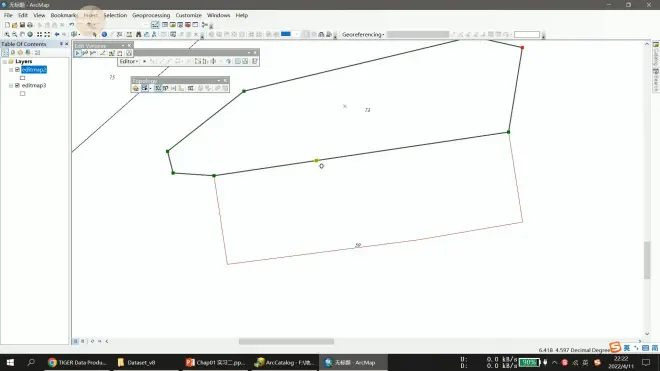Click the Select Topology icon
Screen dimensions: 660x371
click(x=136, y=88)
